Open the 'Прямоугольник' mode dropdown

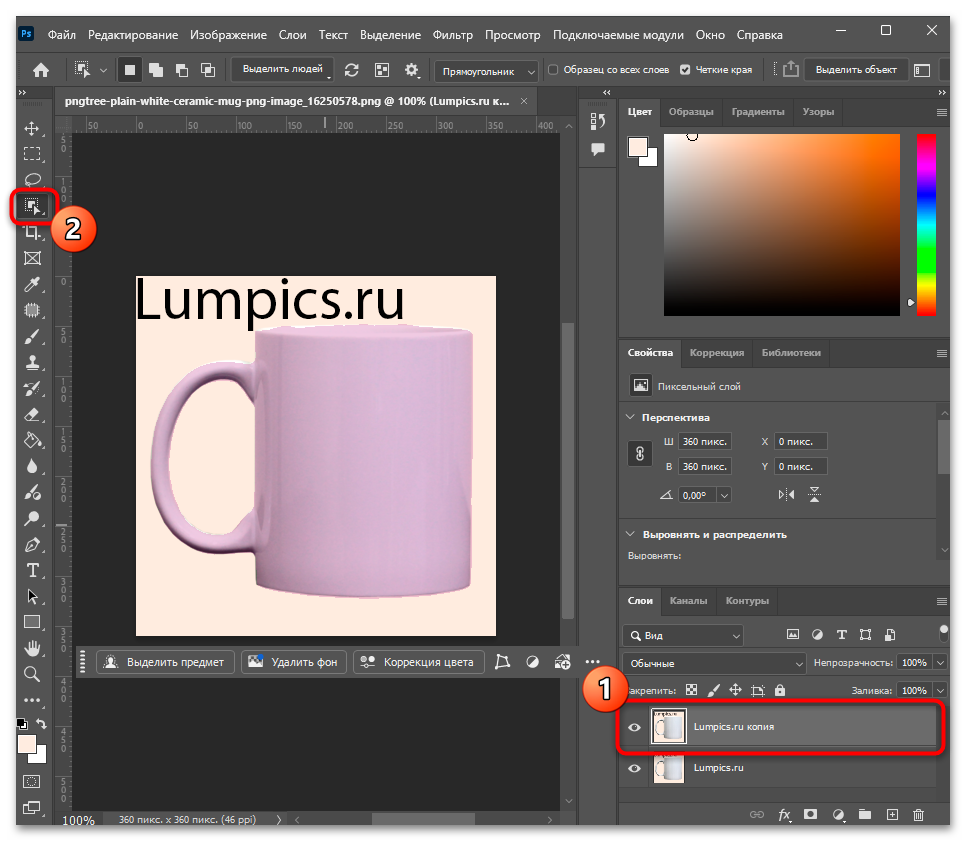click(486, 71)
